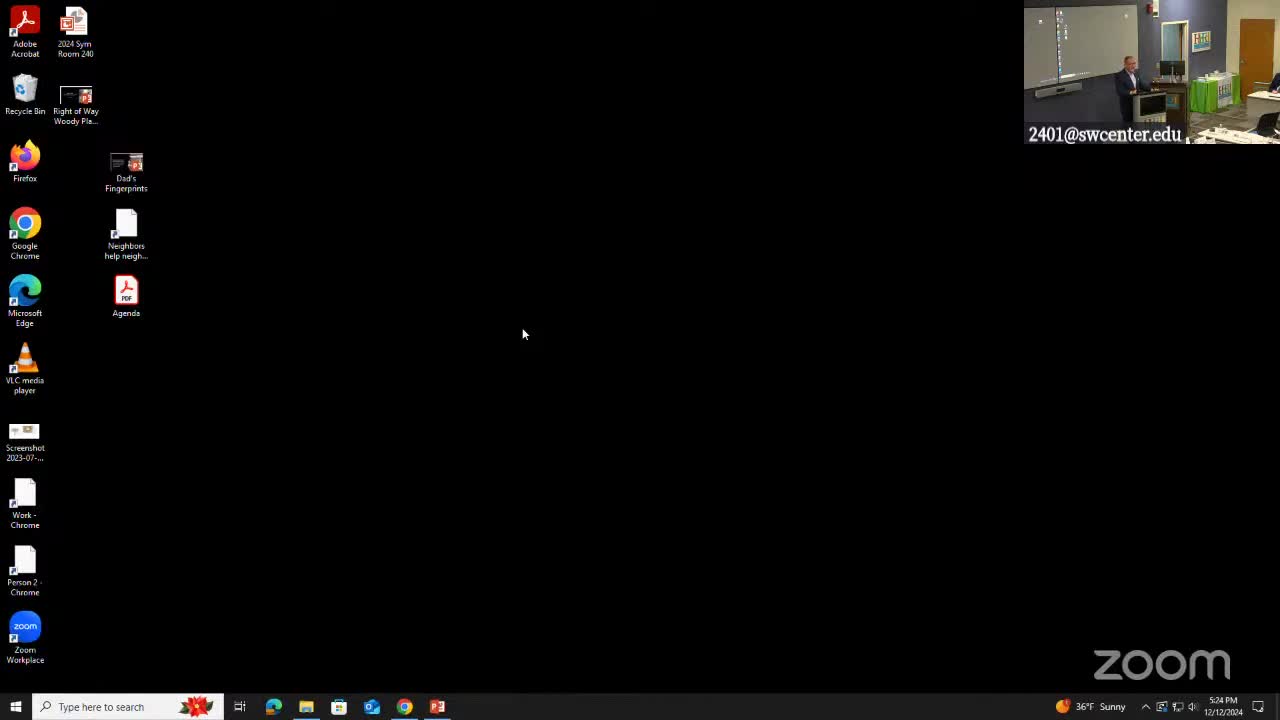Select the Screenshot 2023-07 image file
The image size is (1280, 720).
[x=25, y=442]
